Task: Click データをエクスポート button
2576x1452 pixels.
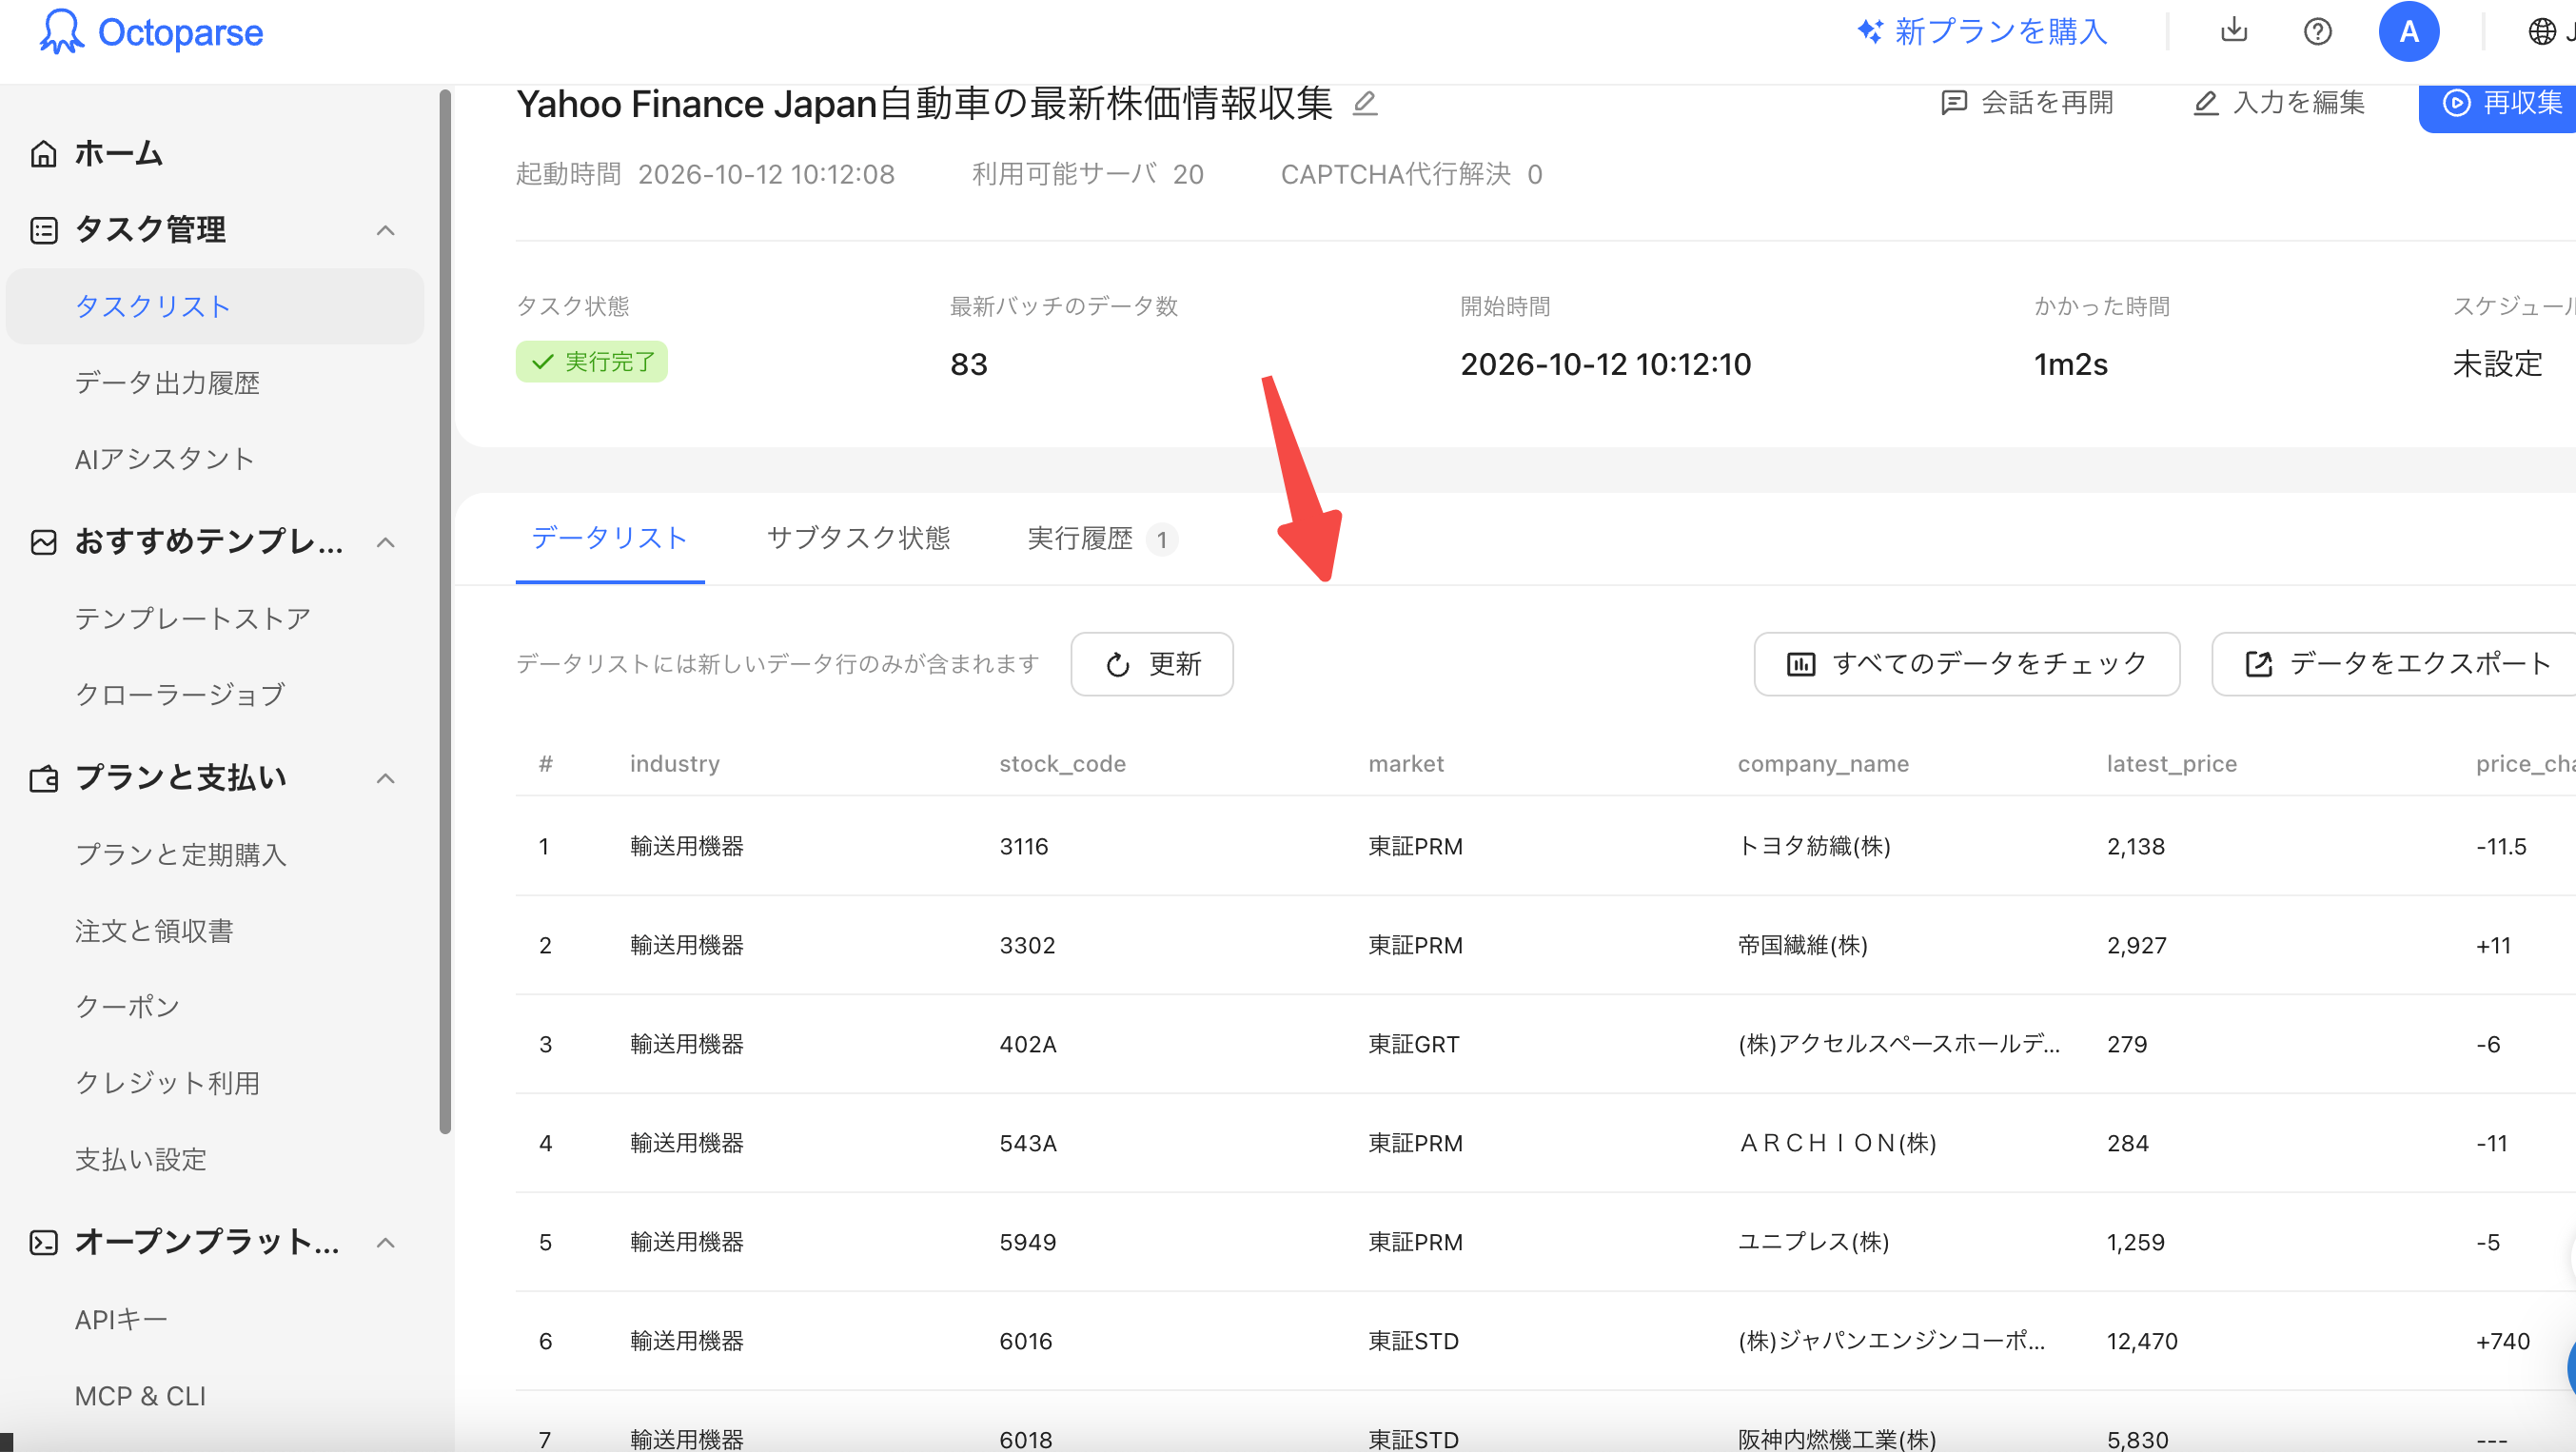Action: [2396, 664]
